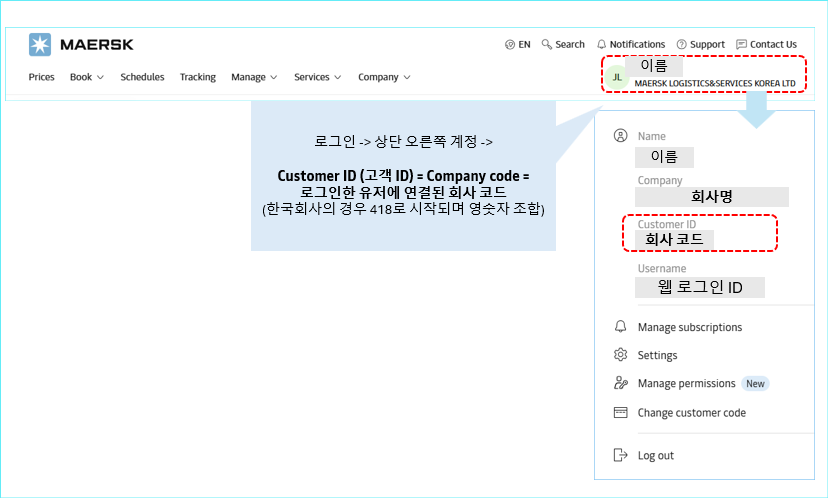Open the Company dropdown menu
Screen dimensions: 828x498
384,77
